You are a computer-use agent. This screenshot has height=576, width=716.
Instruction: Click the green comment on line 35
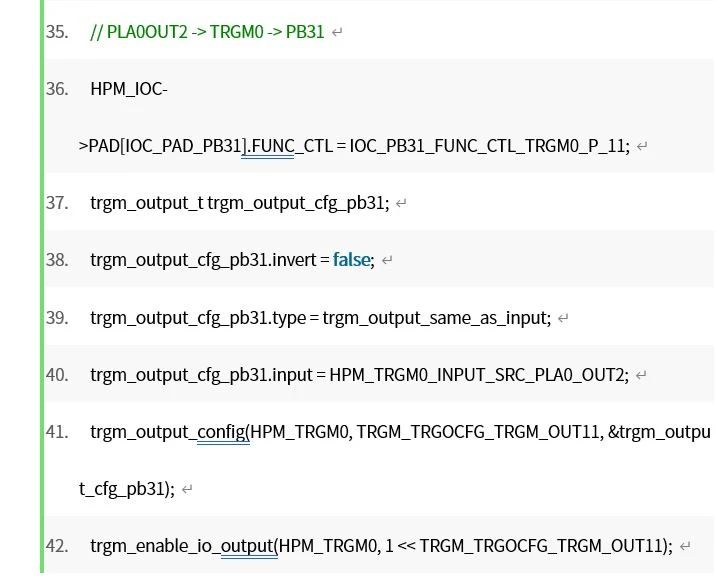[x=207, y=32]
